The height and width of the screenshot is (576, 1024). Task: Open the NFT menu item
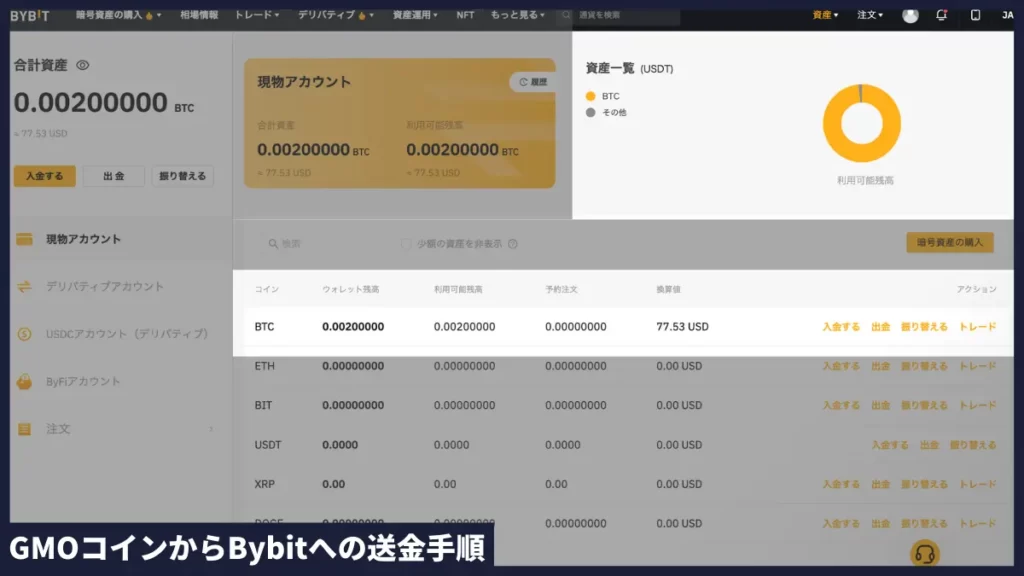pyautogui.click(x=465, y=15)
